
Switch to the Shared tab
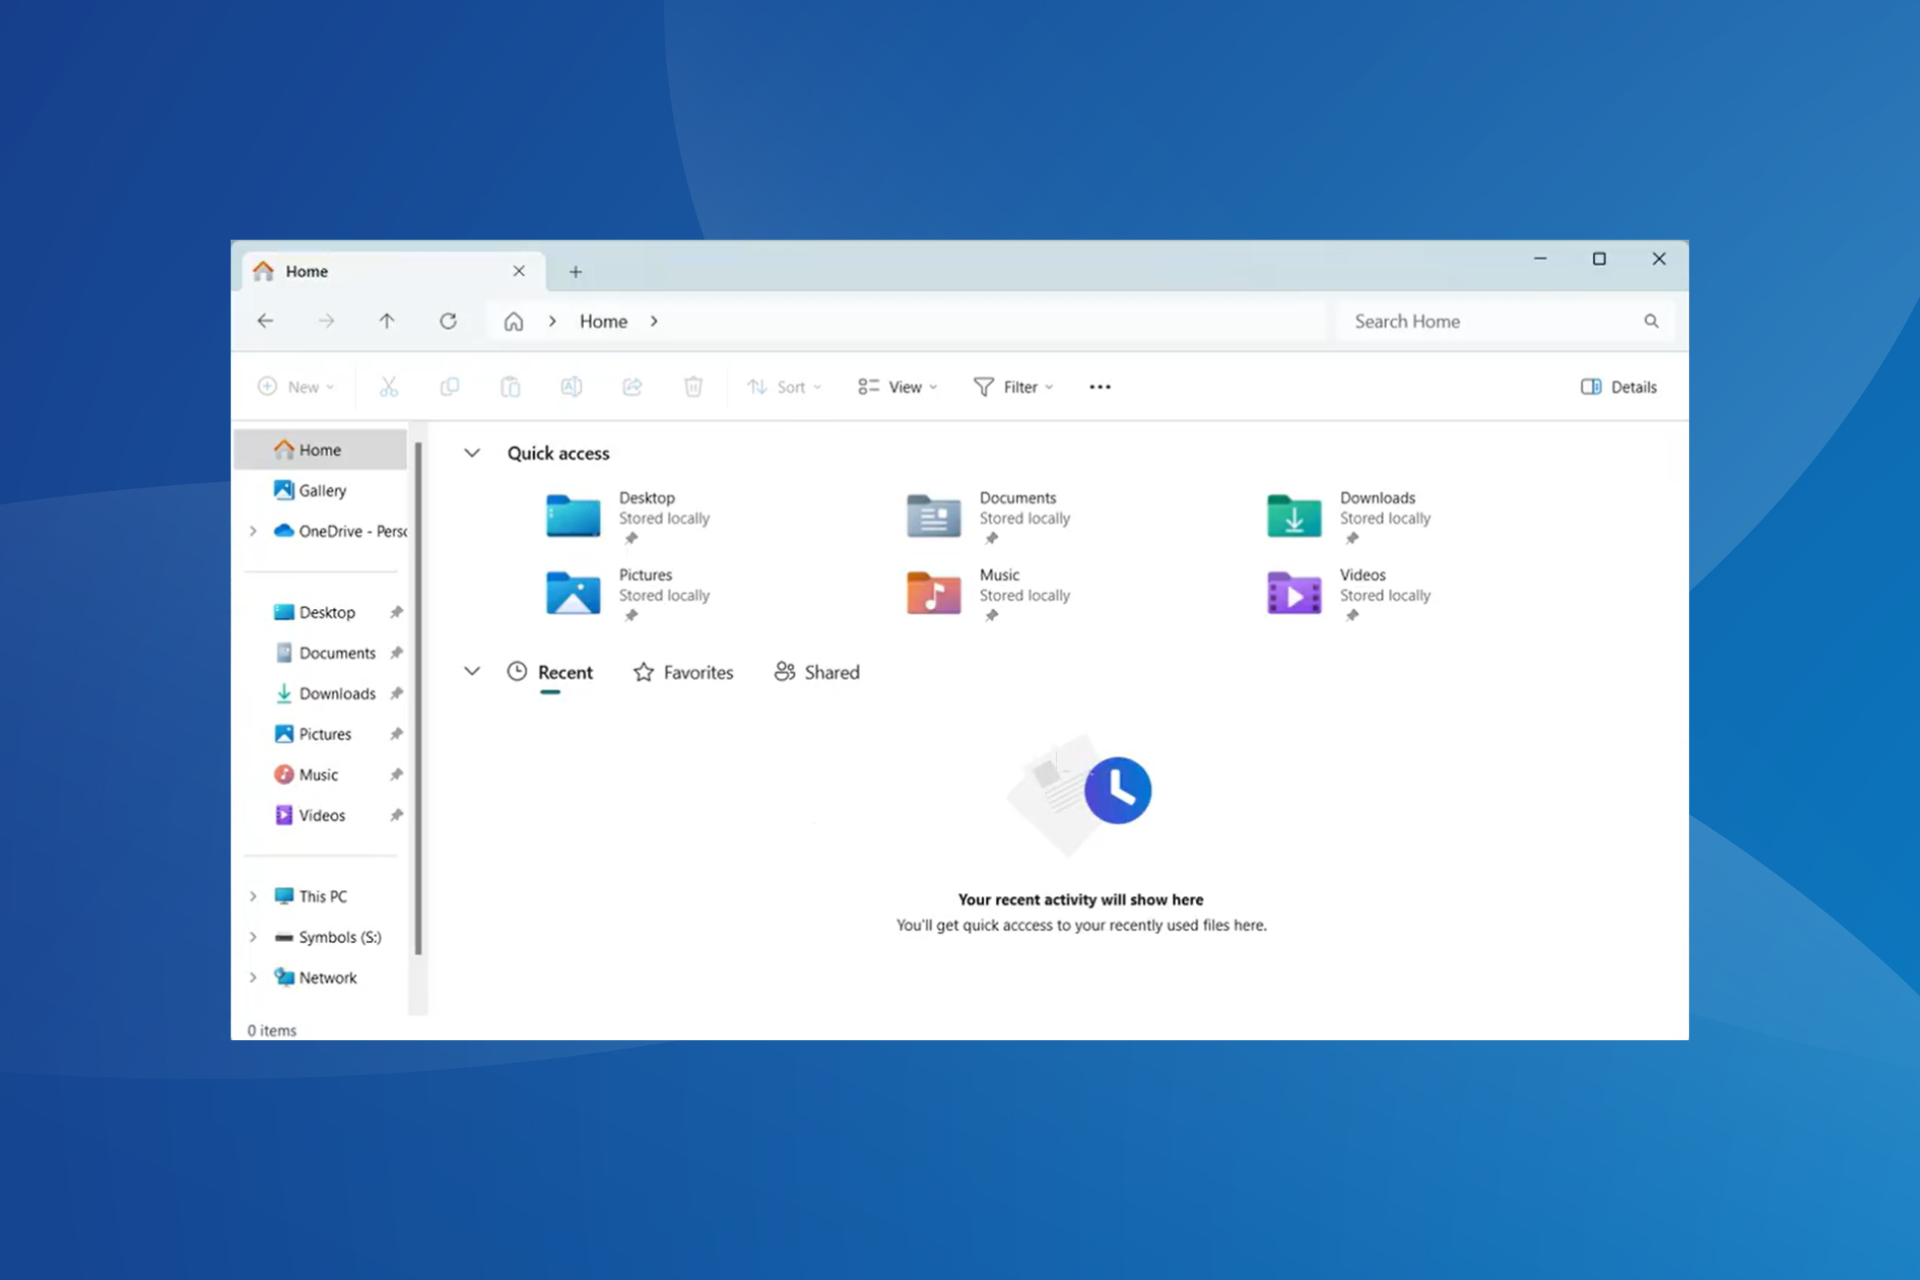[817, 672]
